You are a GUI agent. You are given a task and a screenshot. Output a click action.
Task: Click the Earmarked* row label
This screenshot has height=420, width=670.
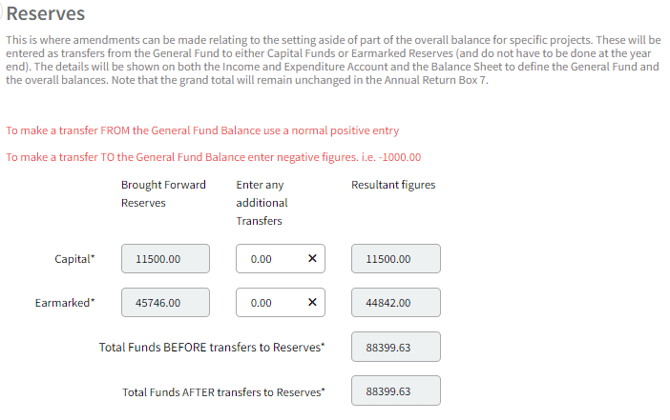(x=65, y=302)
